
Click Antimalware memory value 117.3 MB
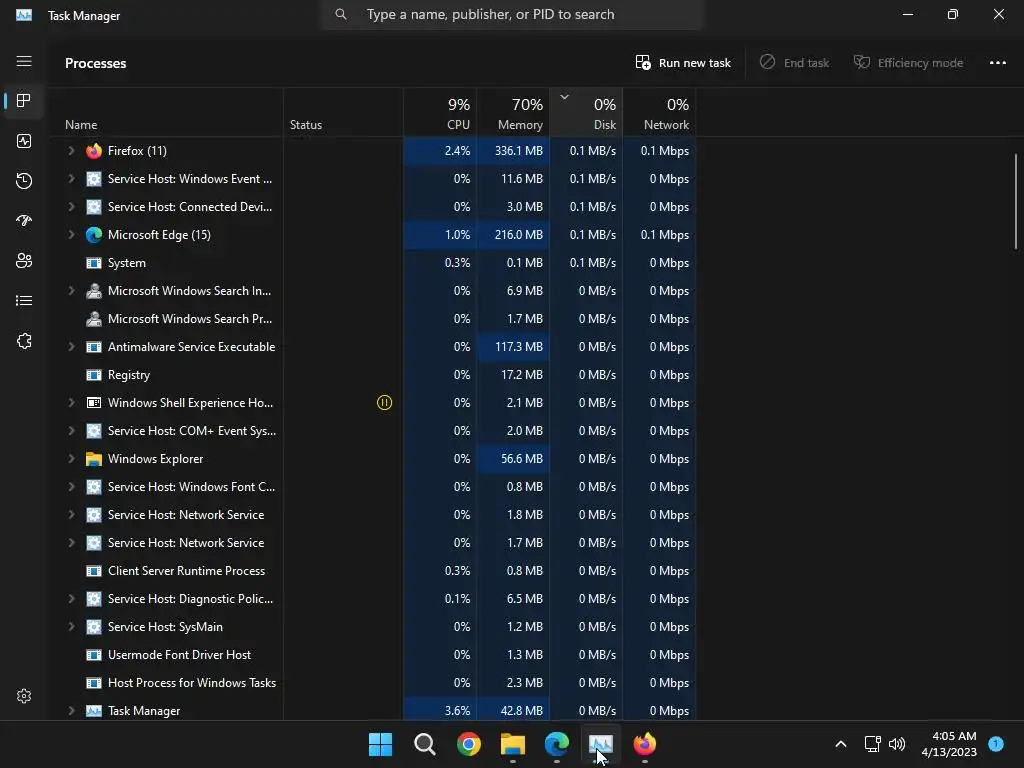point(519,347)
